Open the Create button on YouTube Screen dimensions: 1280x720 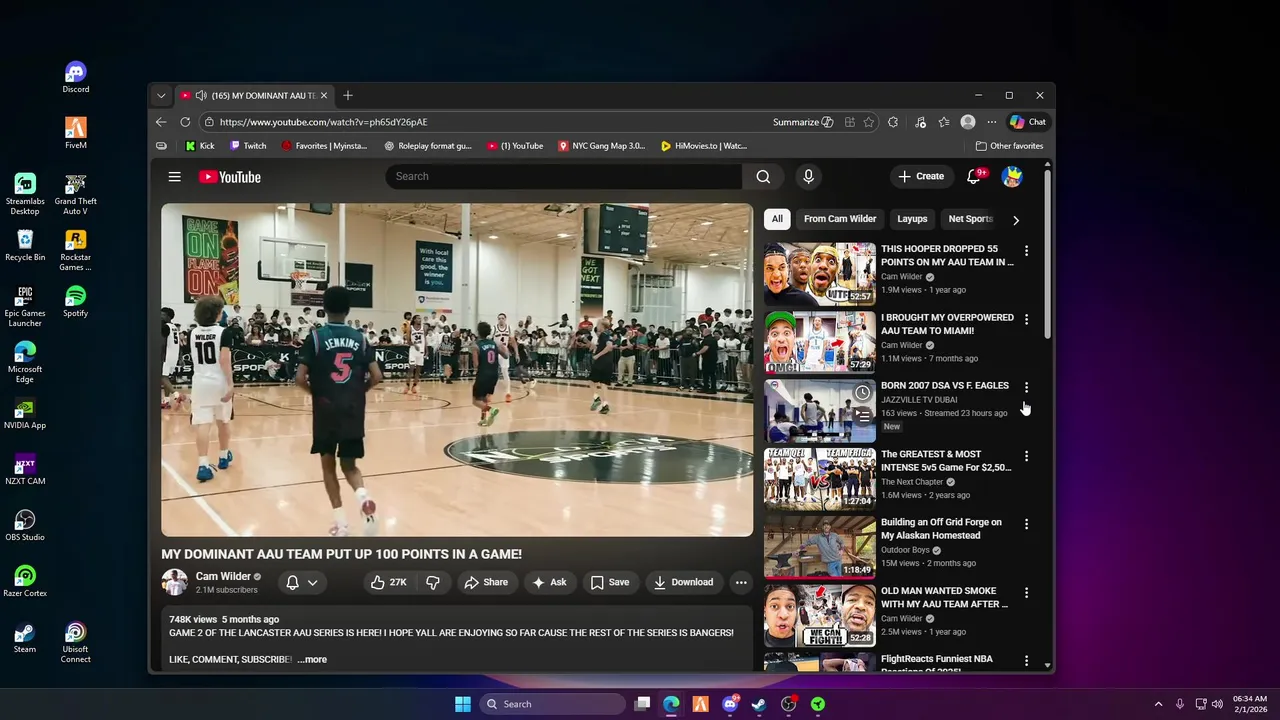[x=921, y=177]
